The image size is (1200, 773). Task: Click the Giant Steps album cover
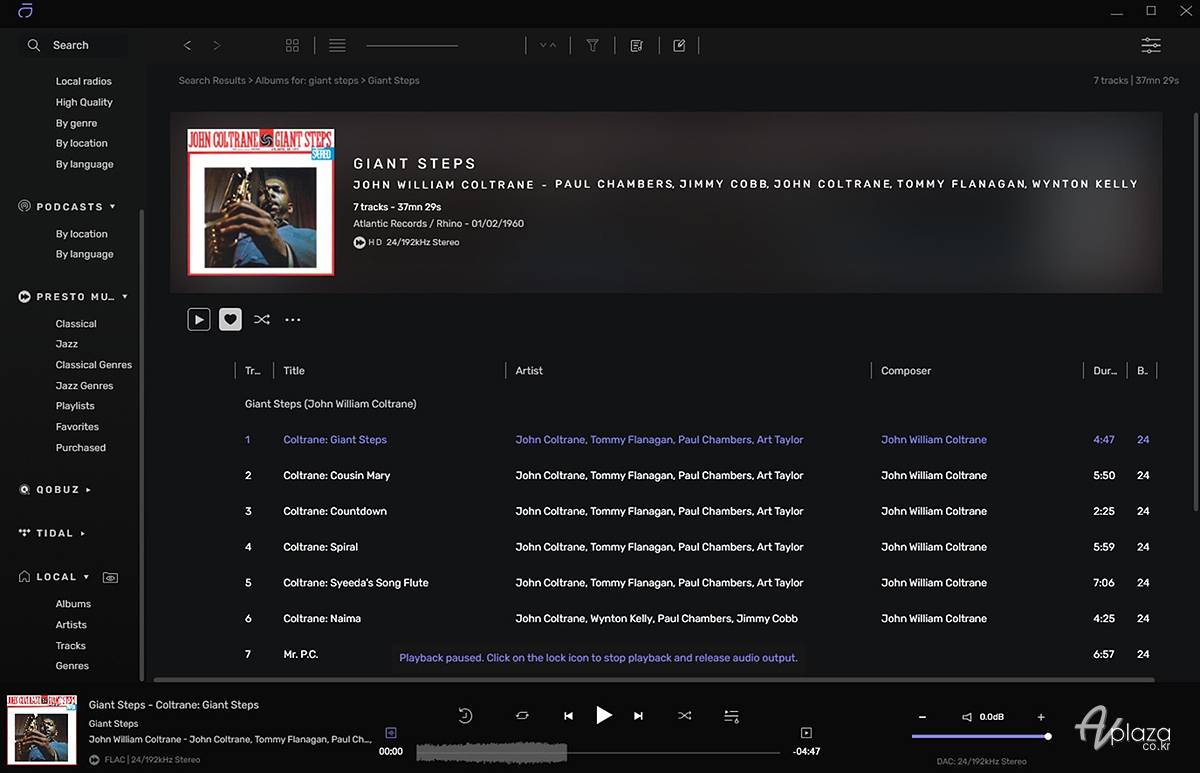click(261, 202)
